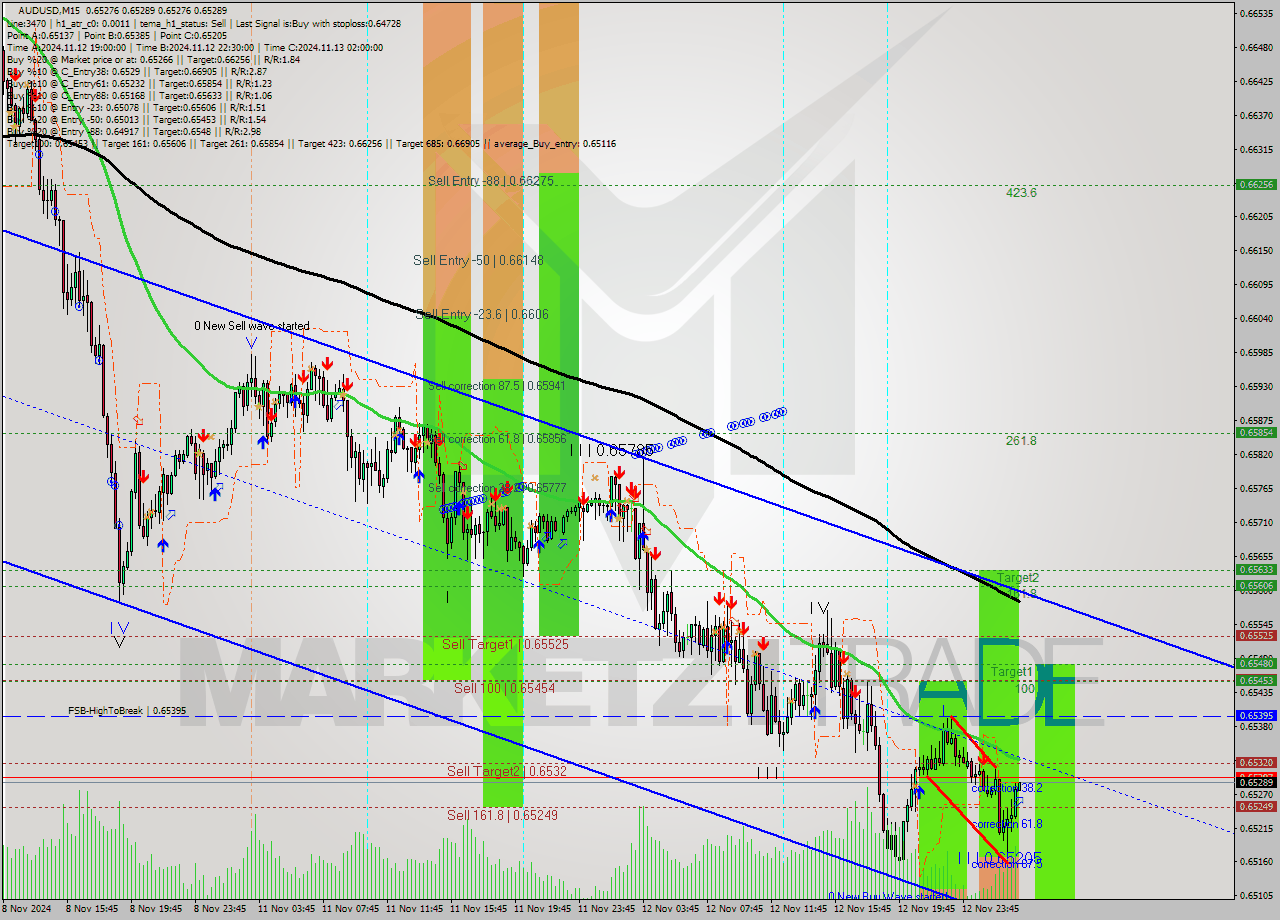This screenshot has width=1280, height=920.
Task: Click the '8 Nov 2024' time axis label
Action: pyautogui.click(x=28, y=910)
